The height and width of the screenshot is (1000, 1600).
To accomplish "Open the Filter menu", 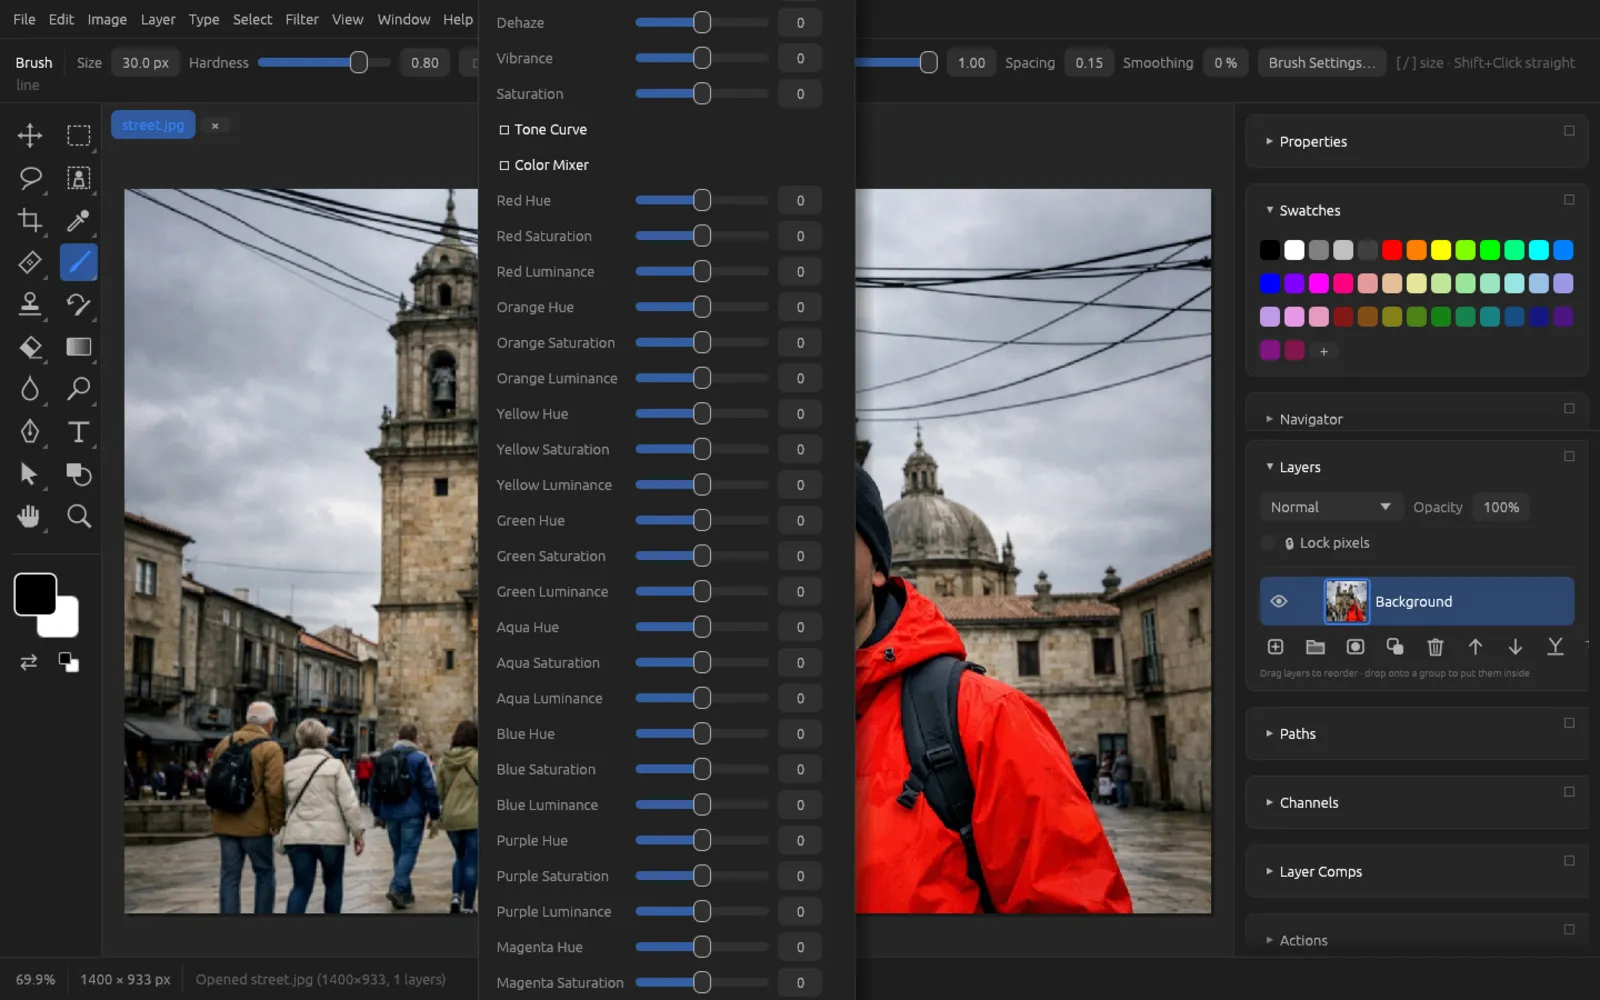I will (x=301, y=19).
